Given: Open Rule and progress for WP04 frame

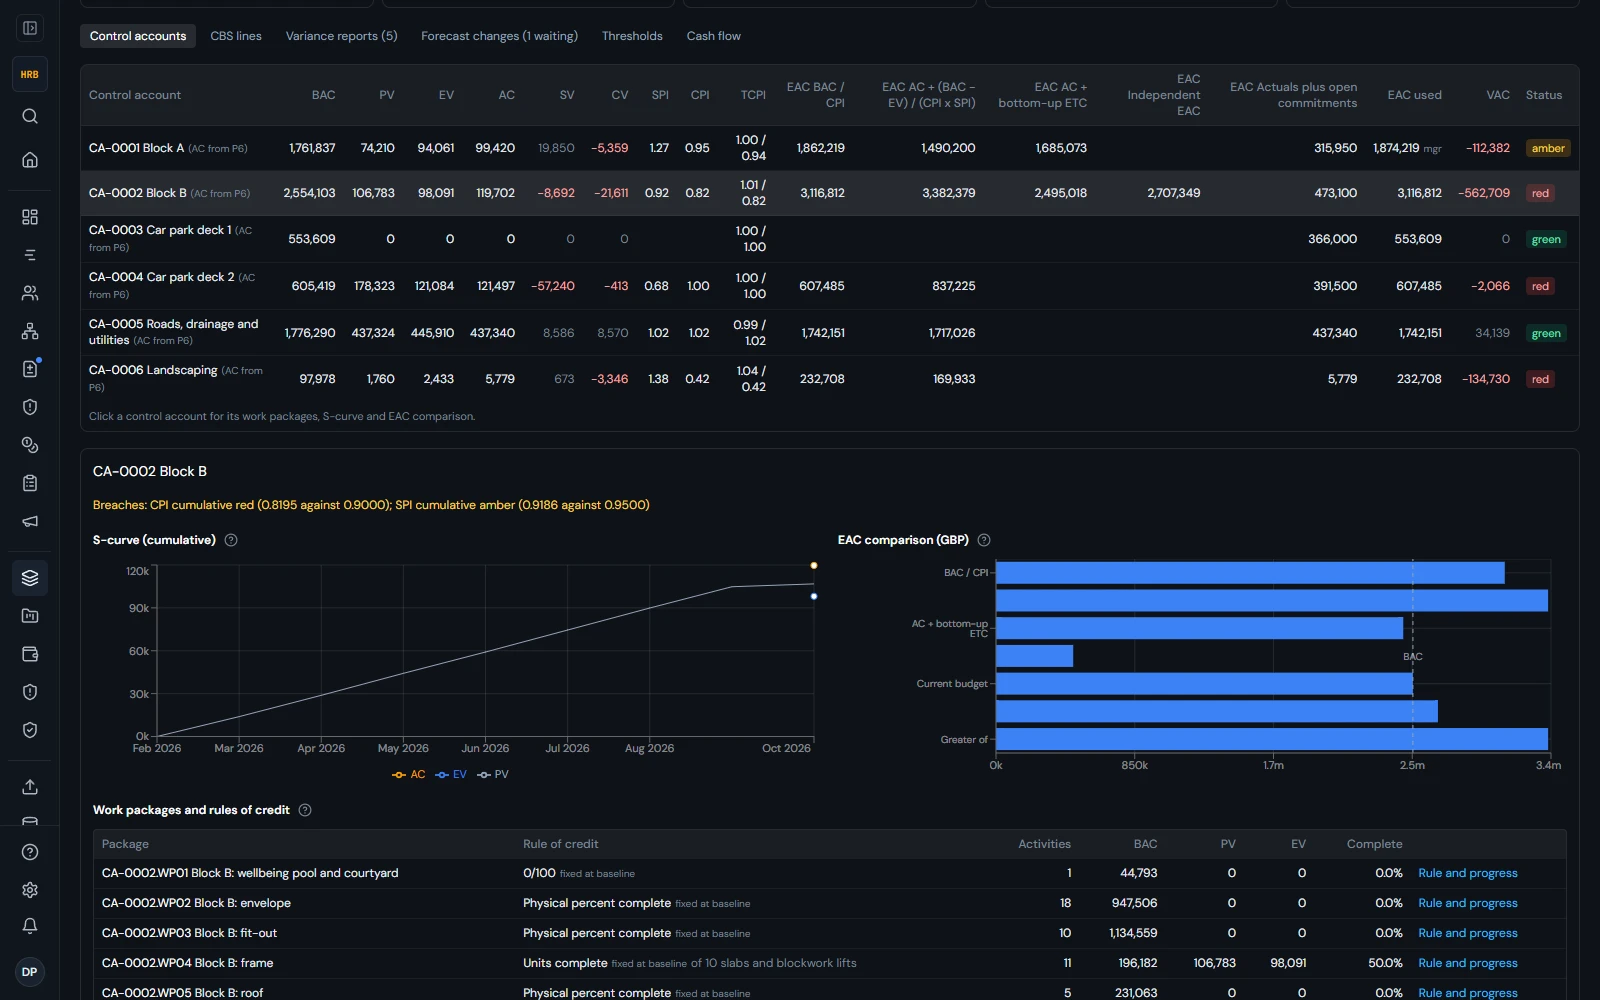Looking at the screenshot, I should coord(1467,963).
